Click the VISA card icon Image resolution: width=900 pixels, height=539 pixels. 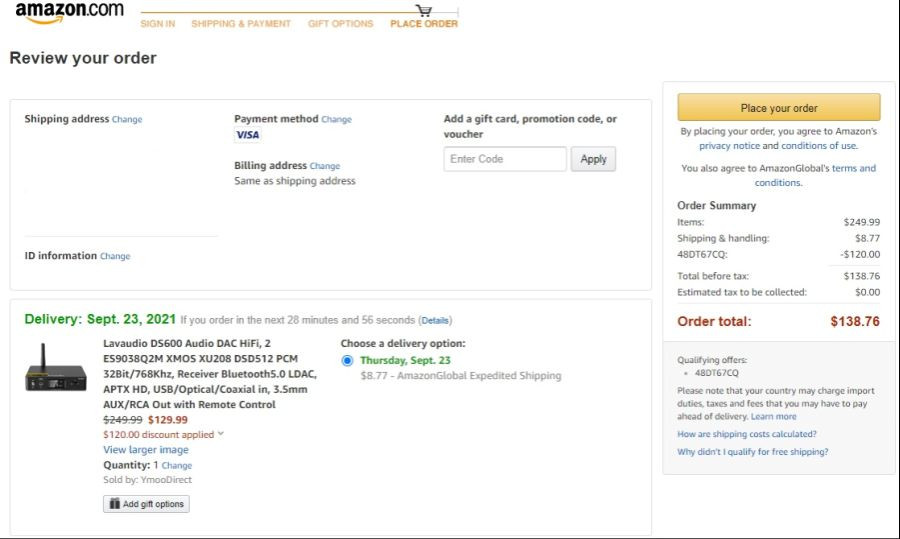[248, 135]
